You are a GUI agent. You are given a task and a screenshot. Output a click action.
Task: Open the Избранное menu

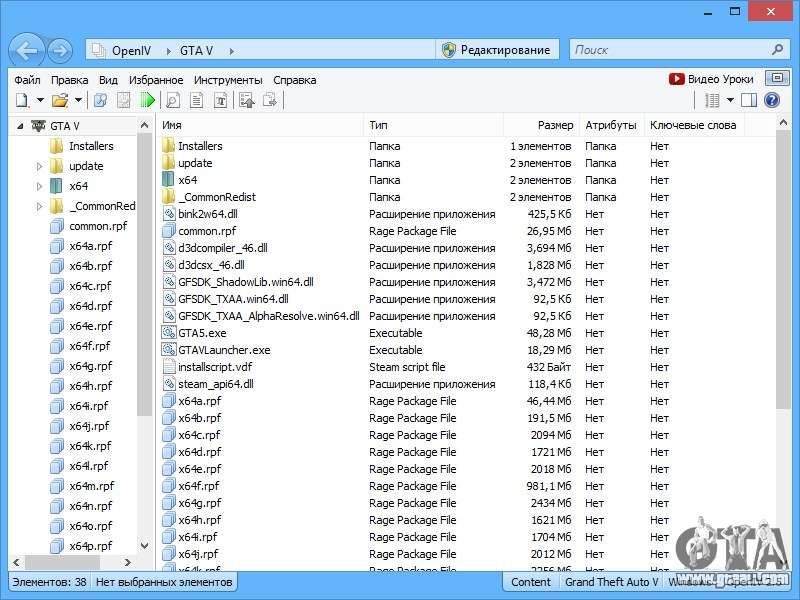tap(156, 80)
